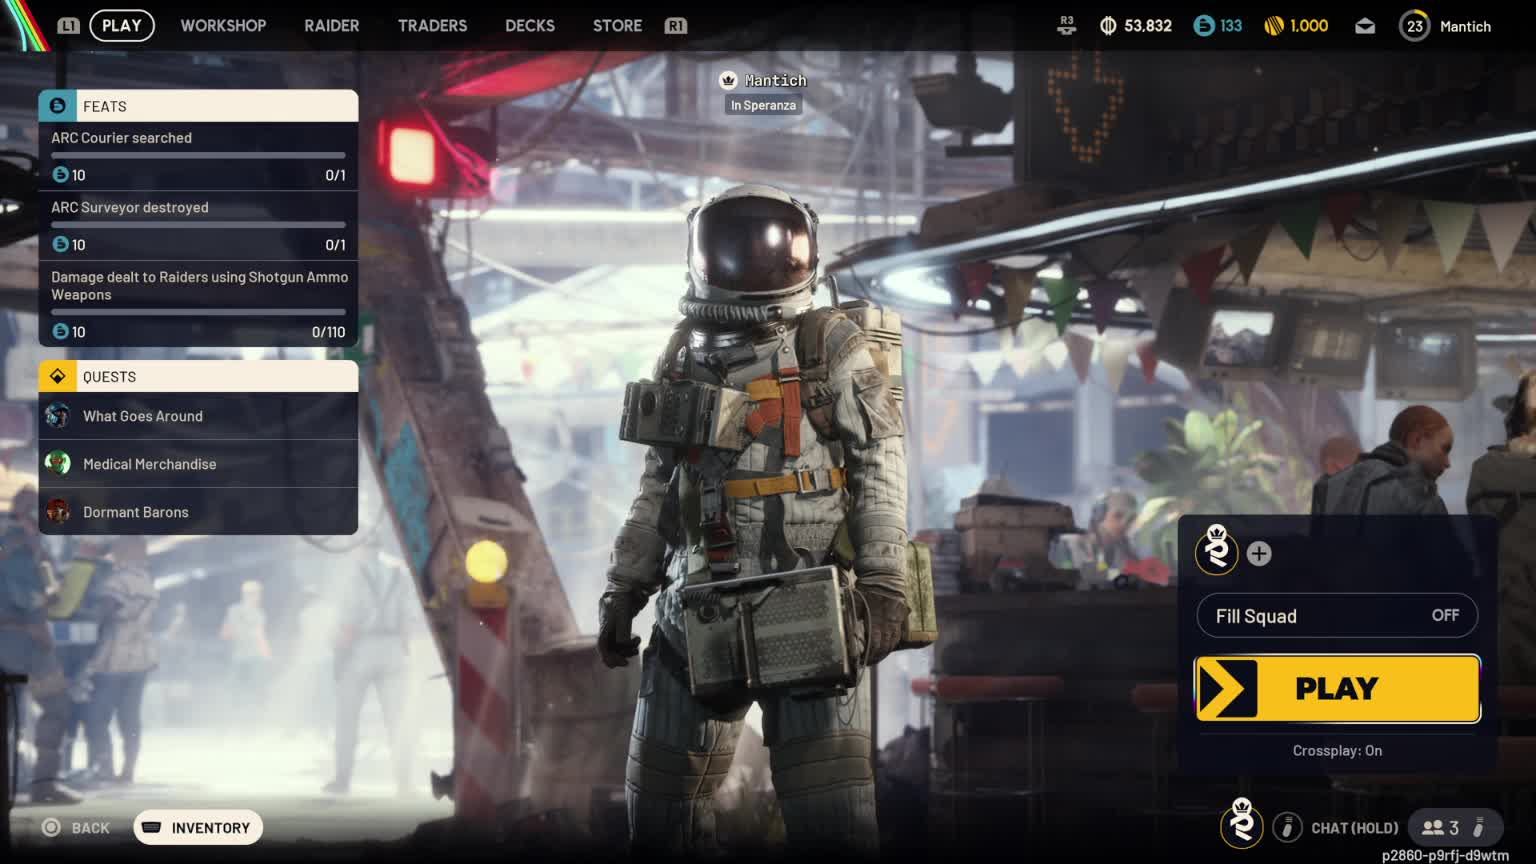Click the R1 bumper icon after STORE
Image resolution: width=1536 pixels, height=864 pixels.
click(676, 26)
